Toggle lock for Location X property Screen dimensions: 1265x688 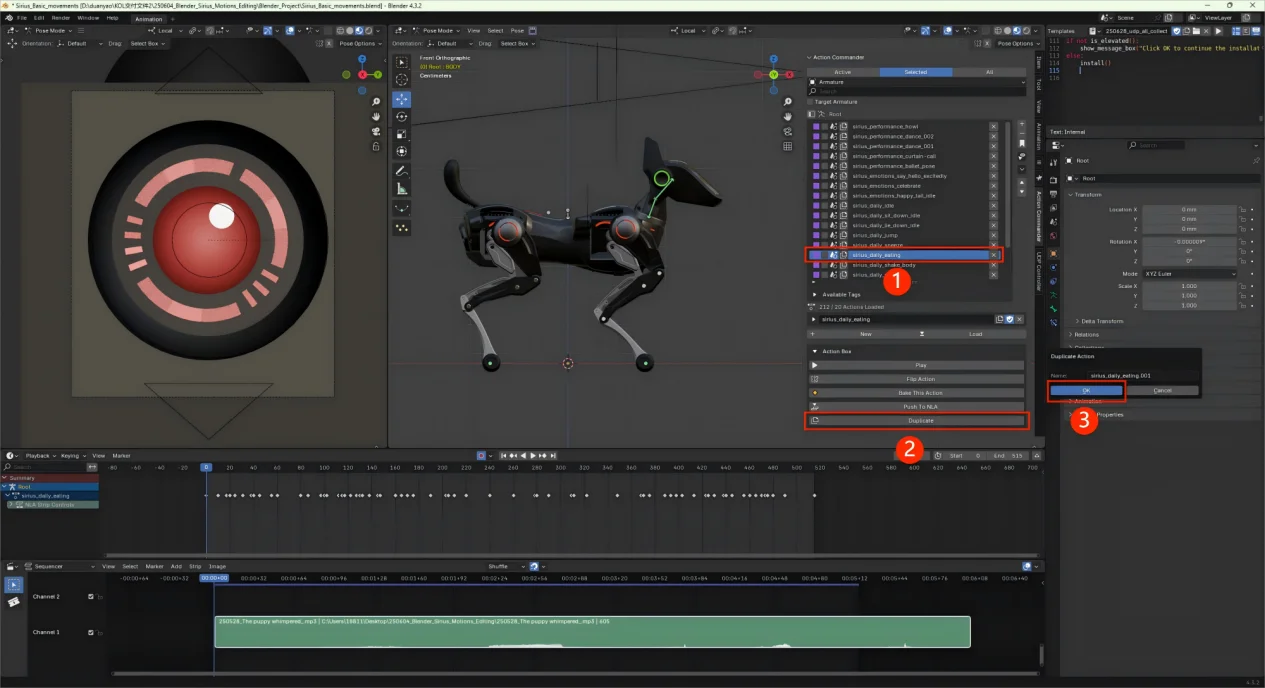(x=1243, y=210)
